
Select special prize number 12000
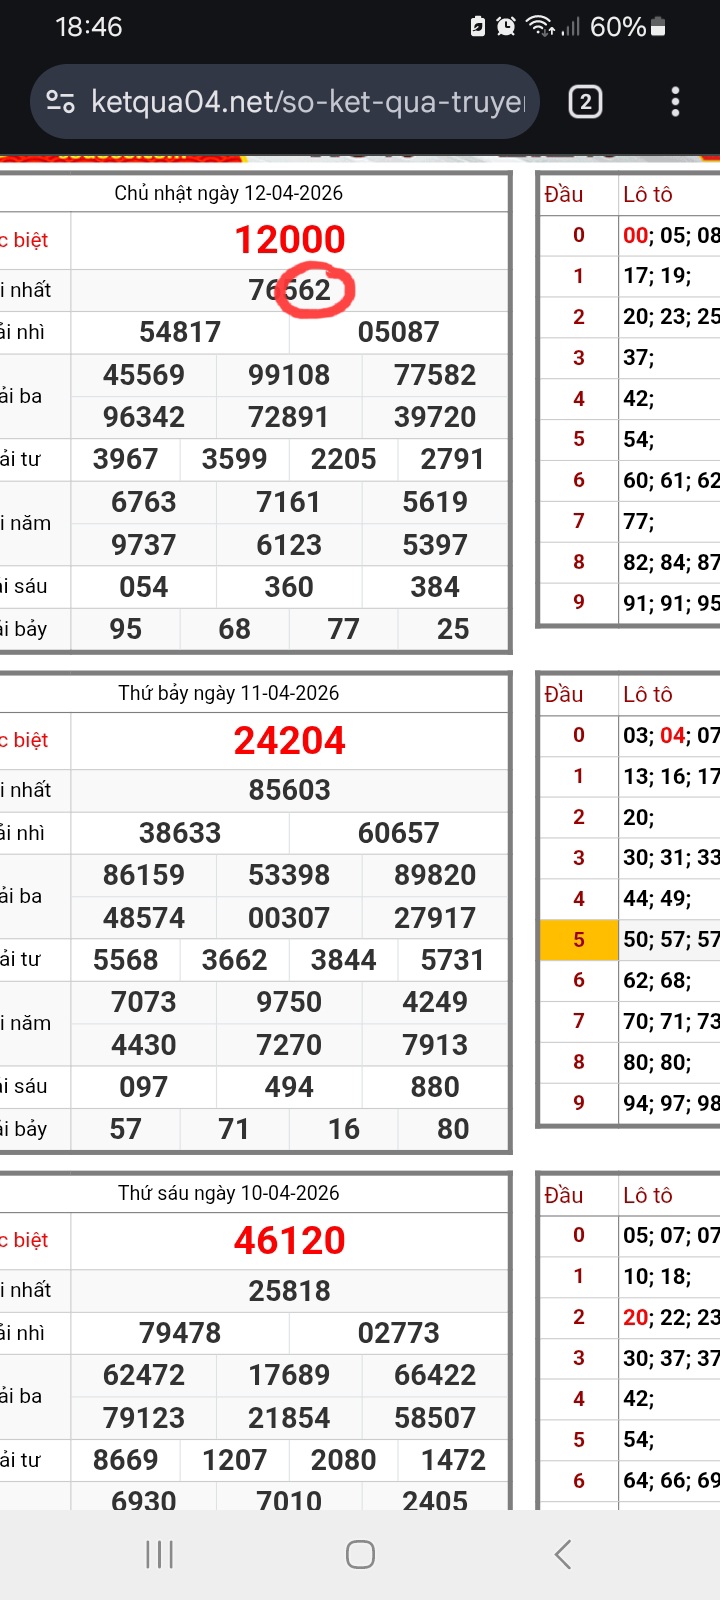(x=289, y=240)
